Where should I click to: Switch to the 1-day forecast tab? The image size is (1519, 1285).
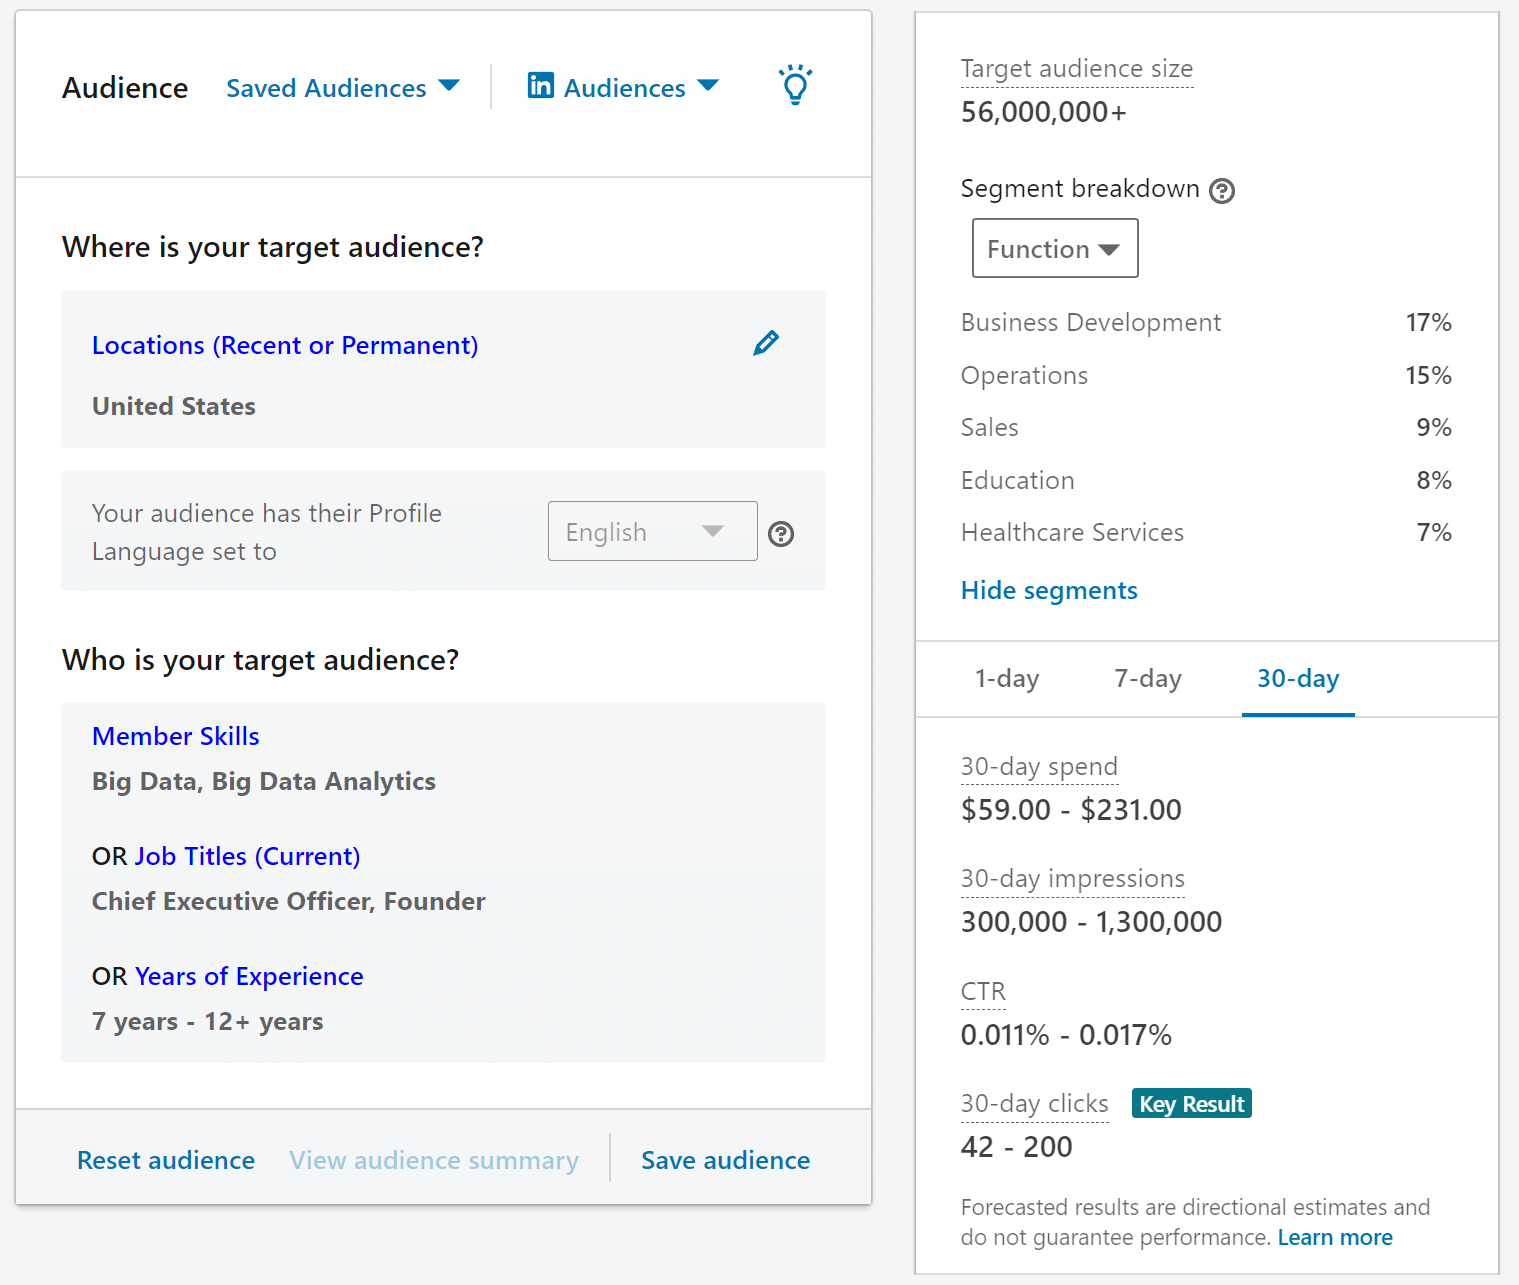point(1007,678)
